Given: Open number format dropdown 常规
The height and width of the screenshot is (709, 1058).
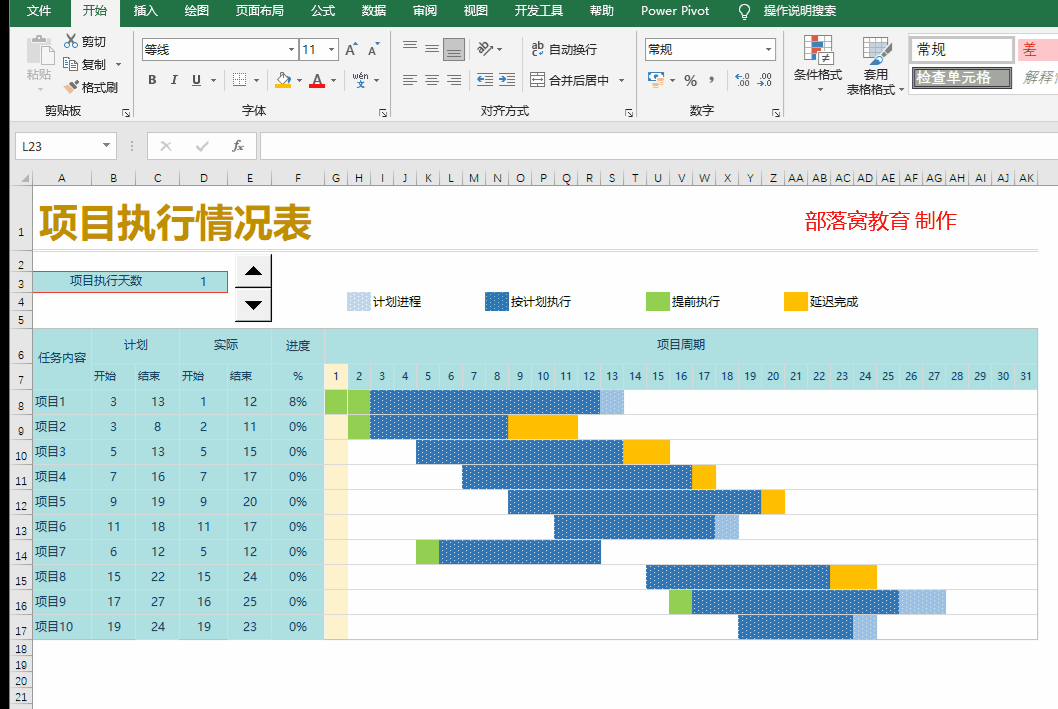Looking at the screenshot, I should 769,49.
